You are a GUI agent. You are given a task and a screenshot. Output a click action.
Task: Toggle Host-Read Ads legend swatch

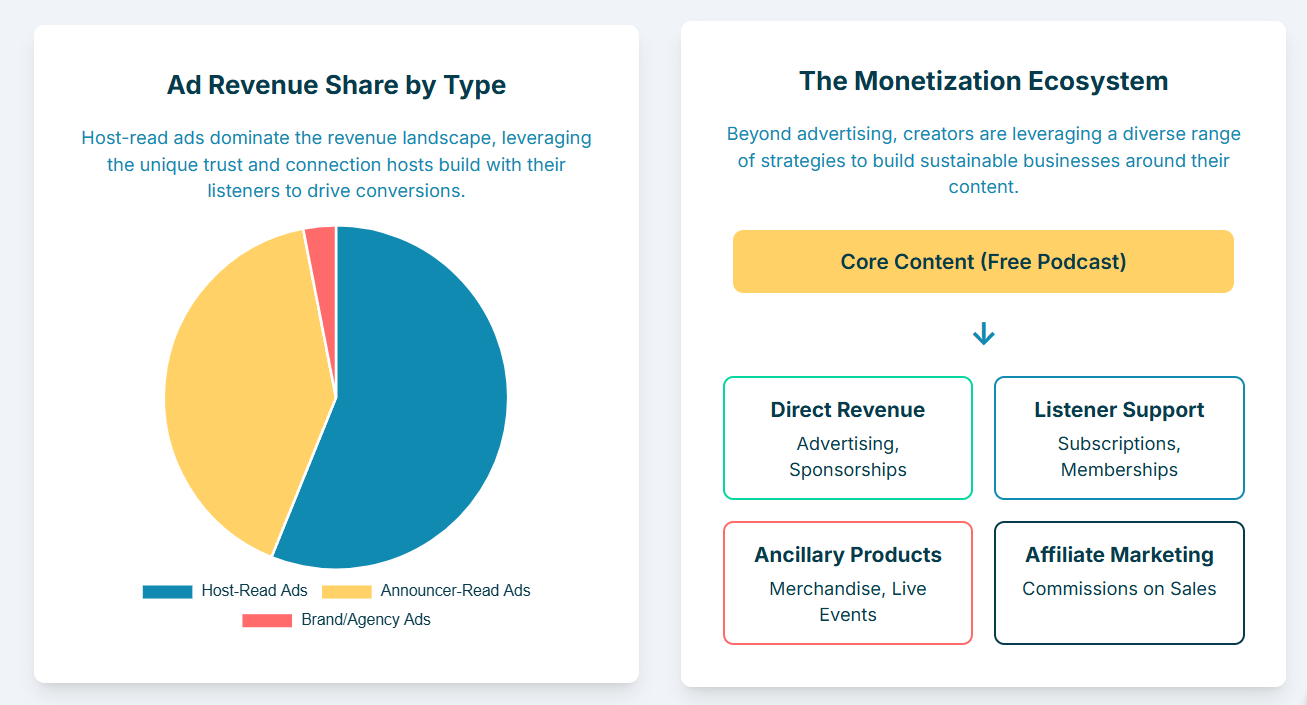click(167, 591)
